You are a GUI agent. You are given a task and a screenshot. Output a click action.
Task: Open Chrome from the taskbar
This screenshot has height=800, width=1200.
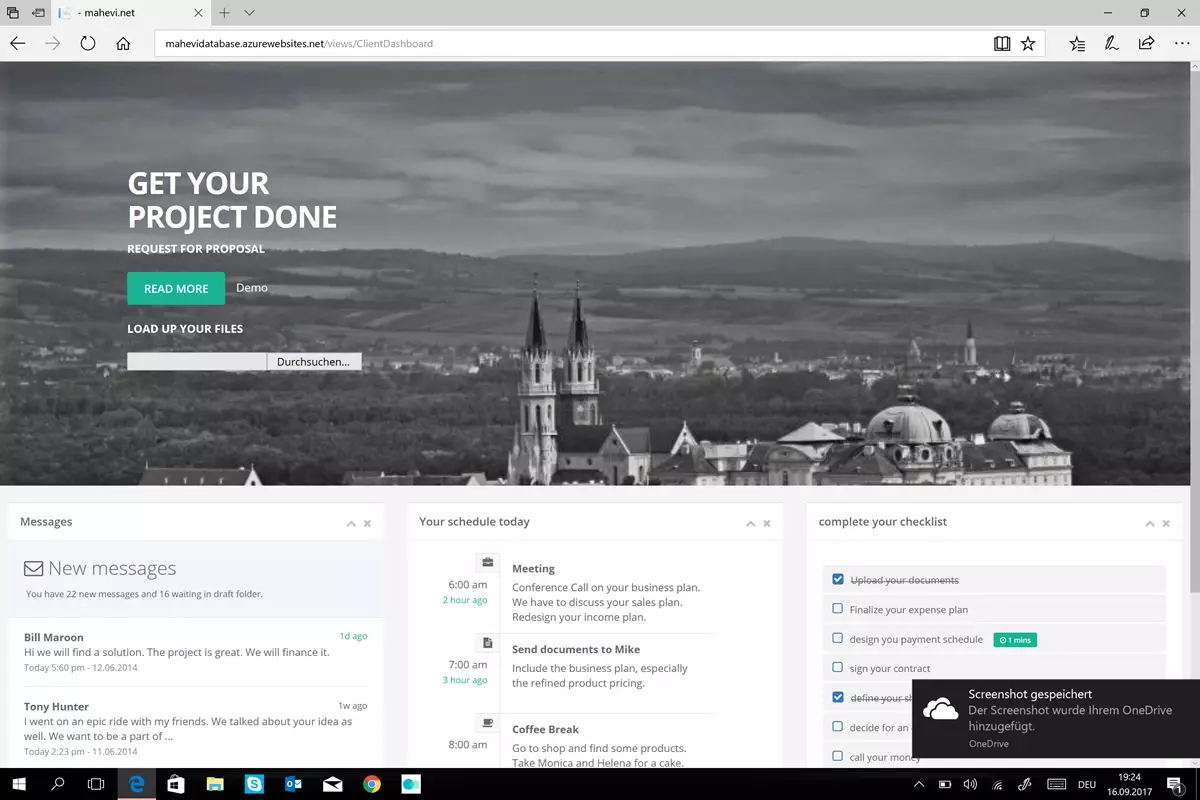[372, 784]
